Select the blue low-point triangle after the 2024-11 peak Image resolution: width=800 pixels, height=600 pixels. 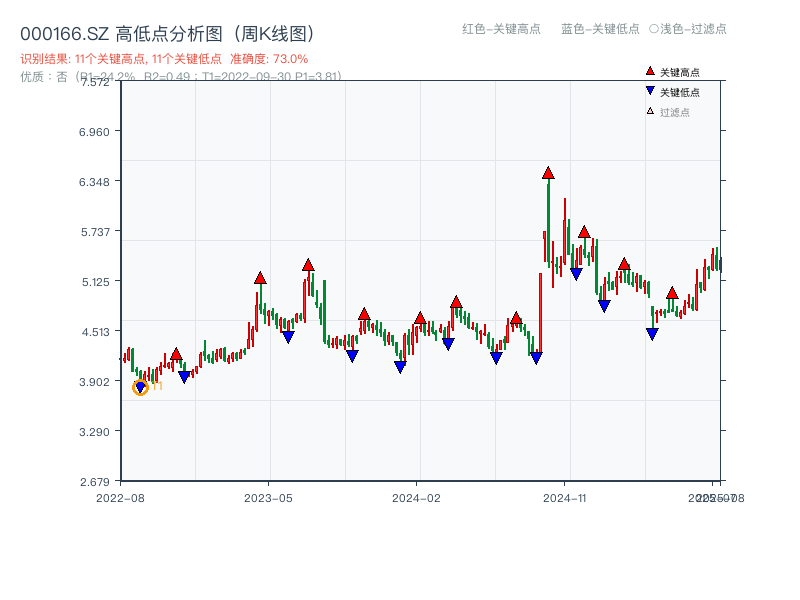(575, 271)
